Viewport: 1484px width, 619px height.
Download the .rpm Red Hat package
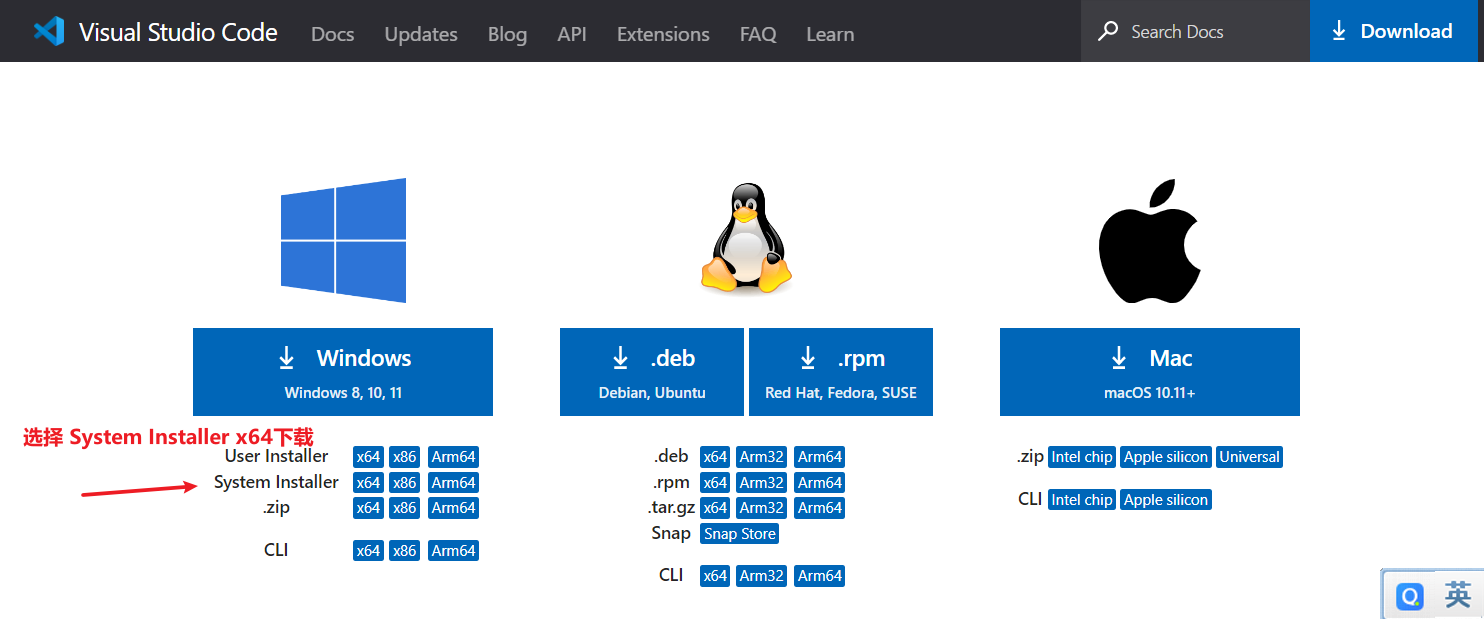pyautogui.click(x=841, y=372)
